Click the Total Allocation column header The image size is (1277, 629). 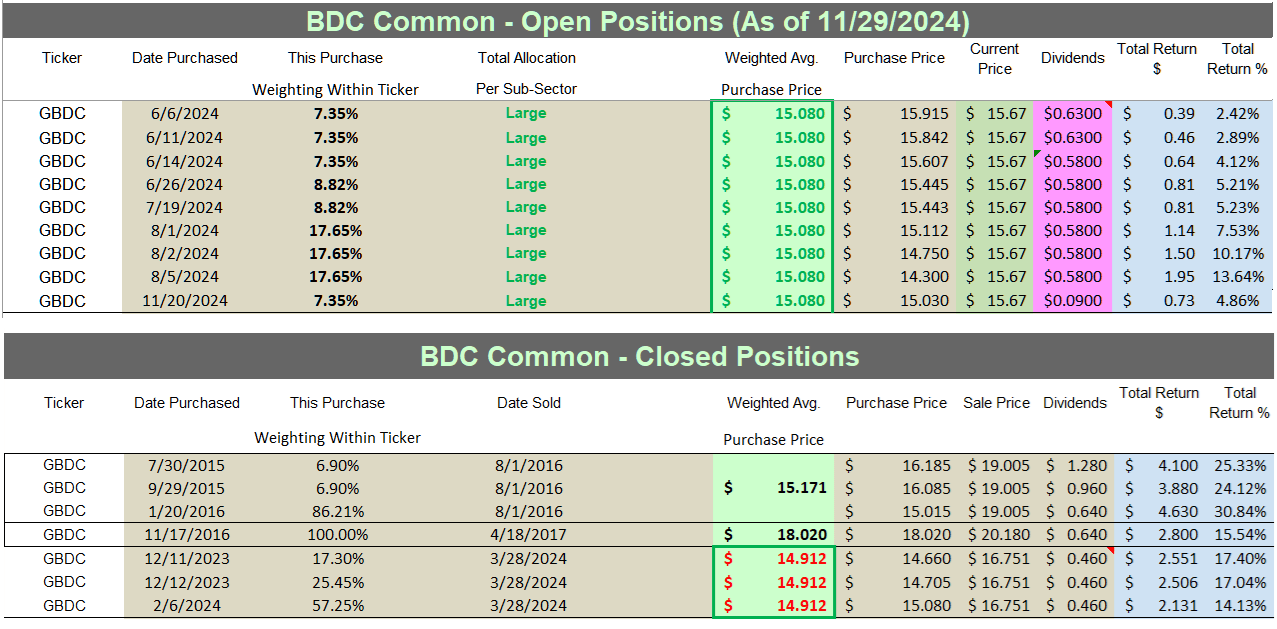pos(526,58)
